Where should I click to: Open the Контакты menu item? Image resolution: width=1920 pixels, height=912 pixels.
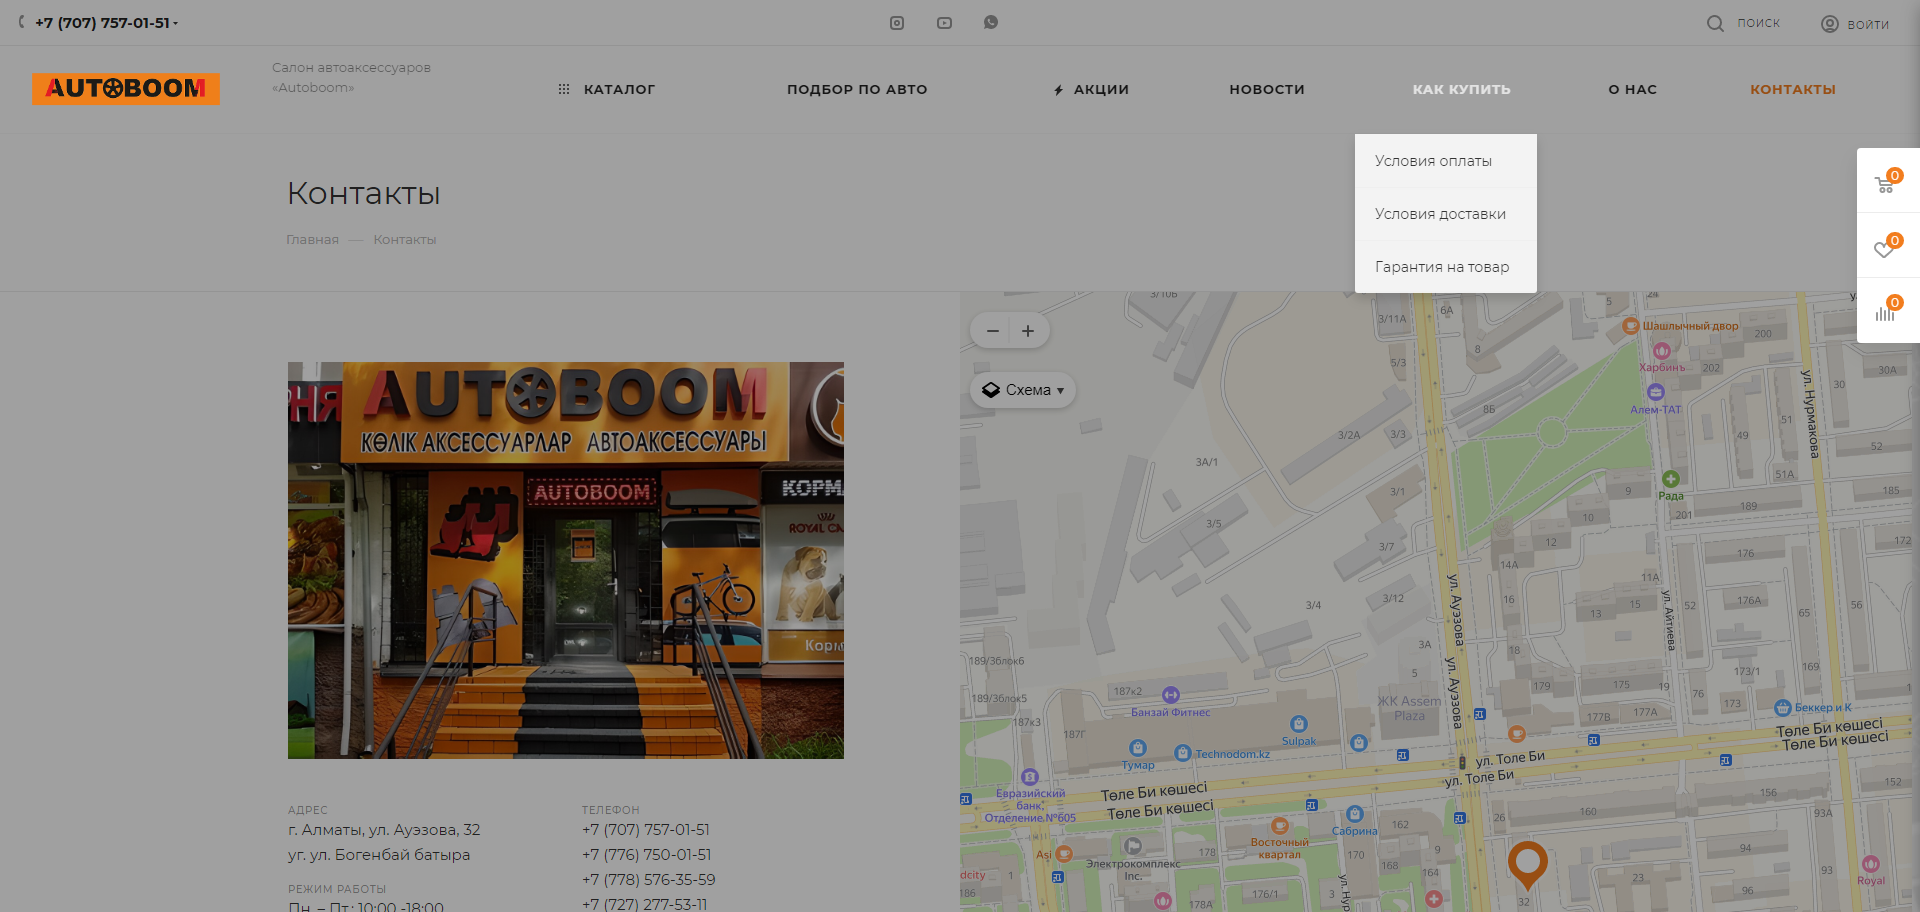point(1793,89)
